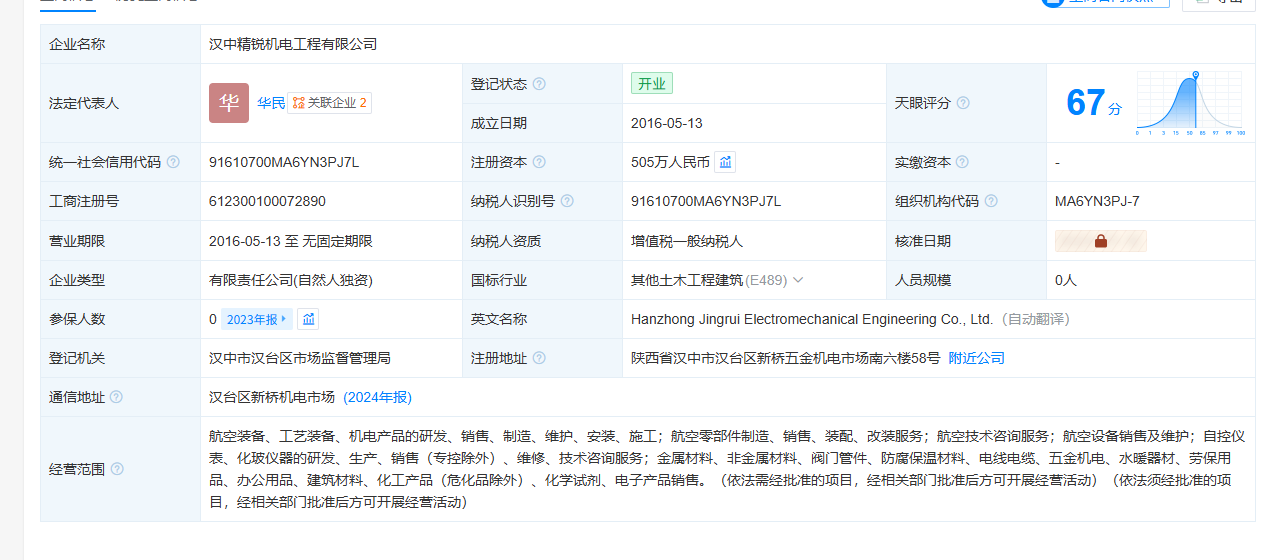Click help icon next to 注册资本

(x=539, y=162)
